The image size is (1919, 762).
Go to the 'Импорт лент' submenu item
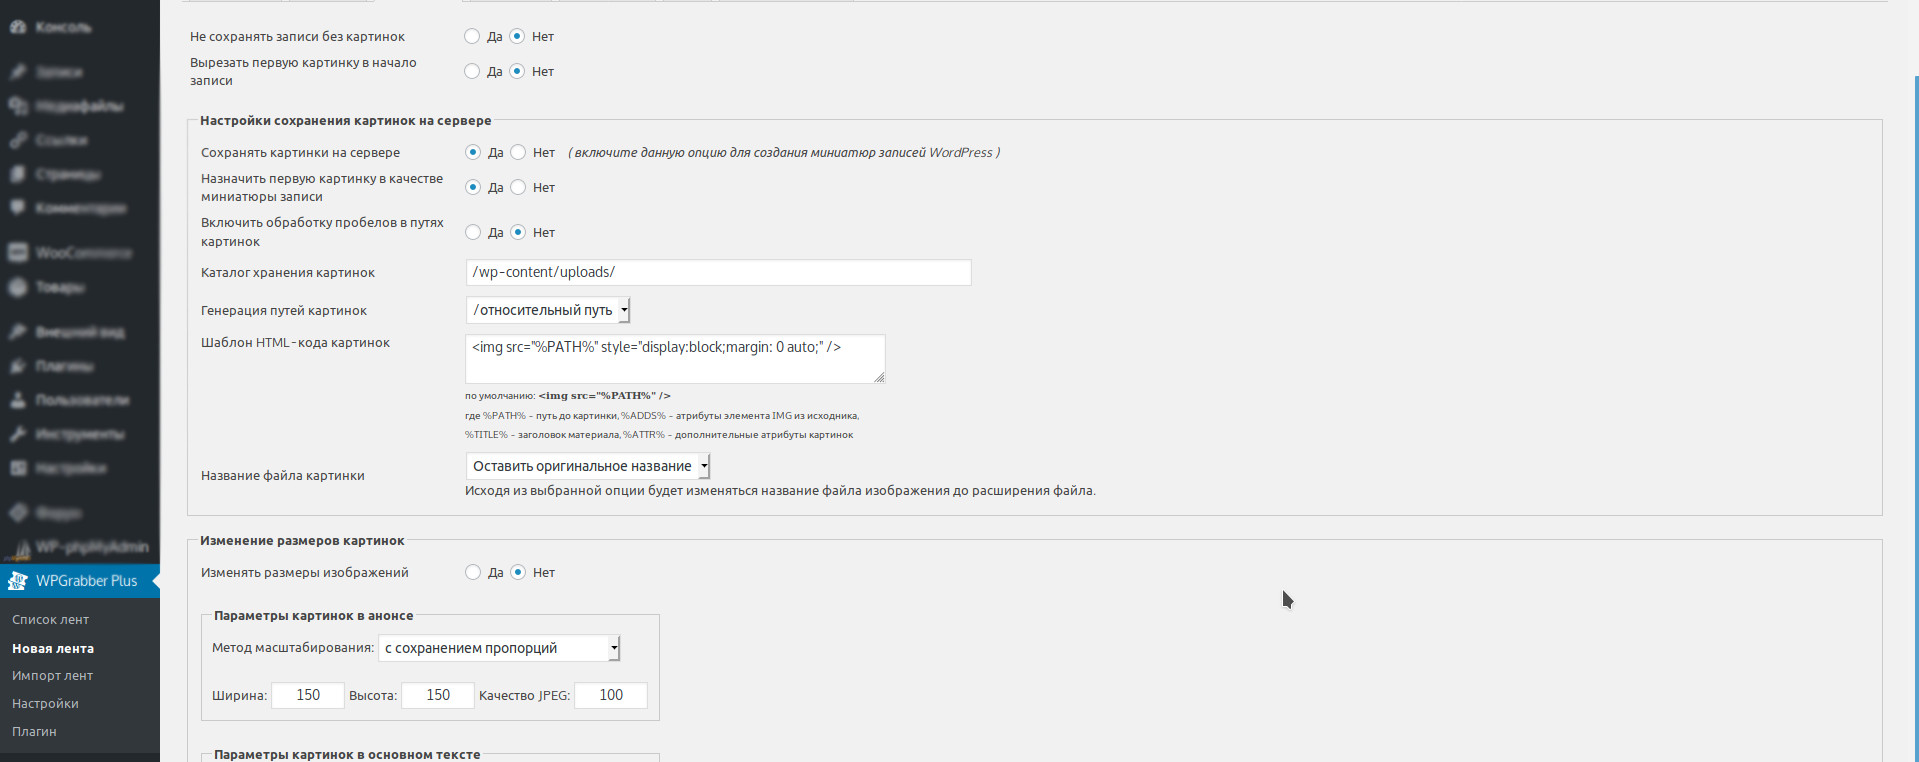click(52, 676)
